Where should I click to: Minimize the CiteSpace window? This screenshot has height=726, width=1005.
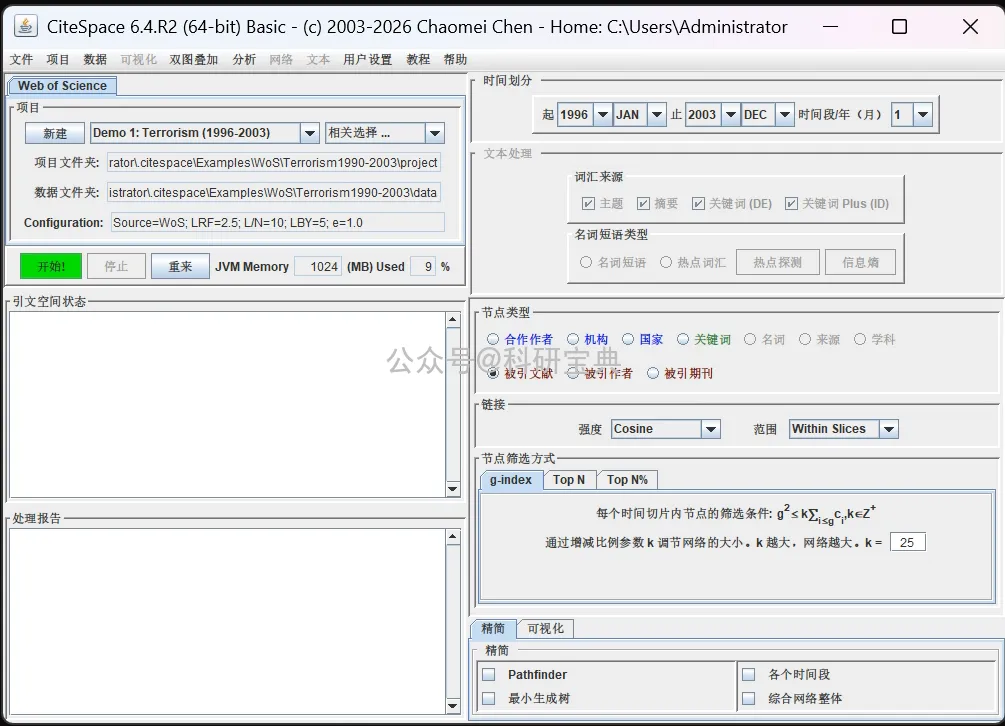(831, 26)
